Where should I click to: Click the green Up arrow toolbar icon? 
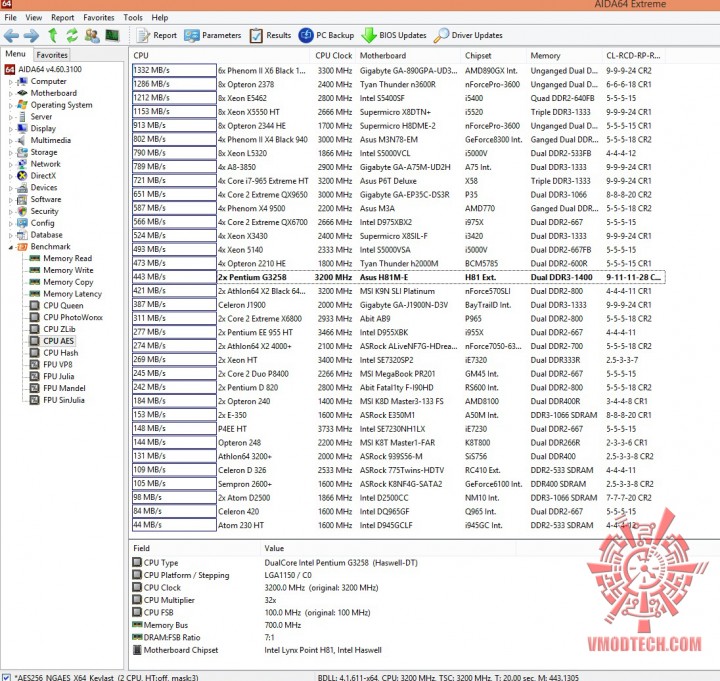pyautogui.click(x=52, y=35)
